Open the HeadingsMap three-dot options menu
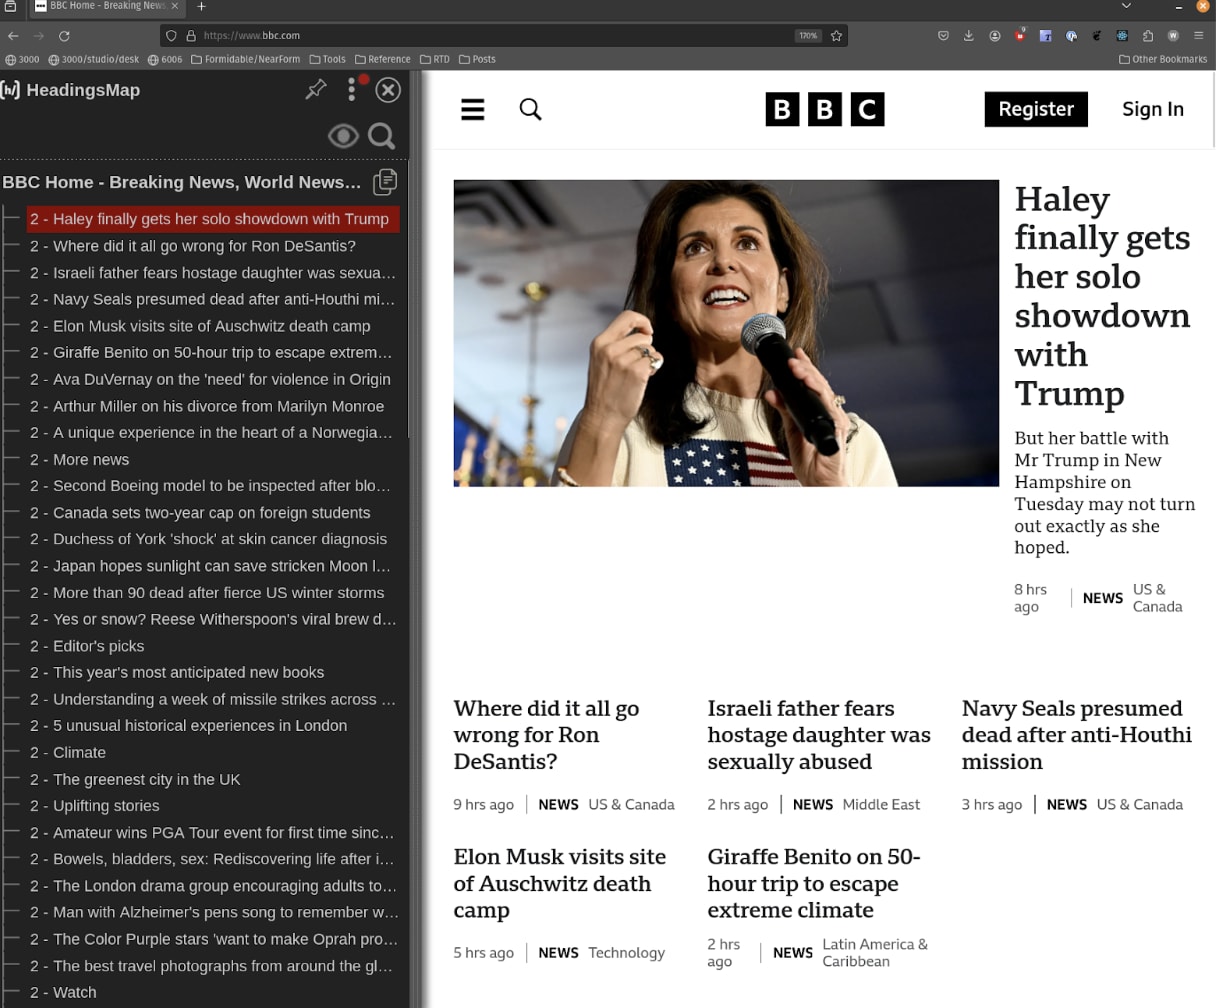Viewport: 1216px width, 1008px height. [352, 90]
